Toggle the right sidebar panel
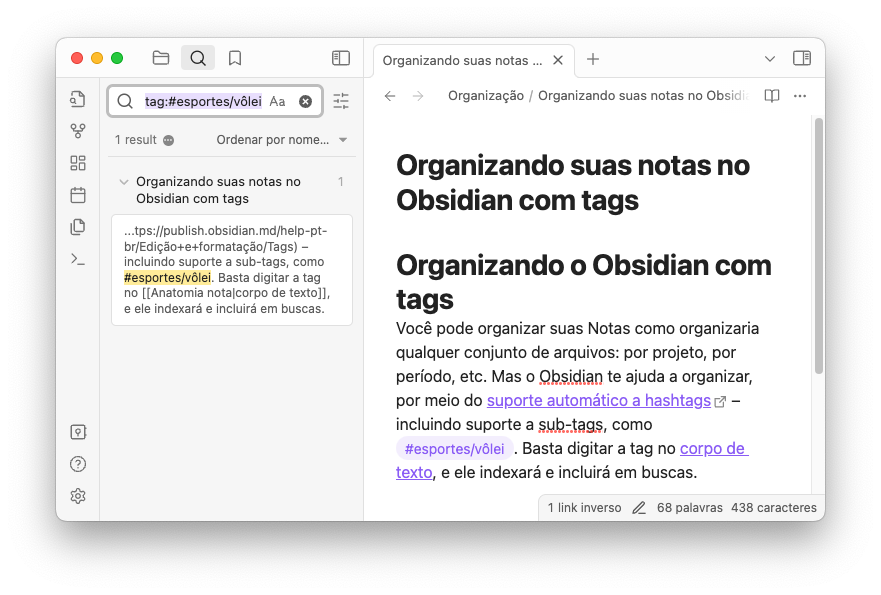Screen dimensions: 881x595 point(802,59)
